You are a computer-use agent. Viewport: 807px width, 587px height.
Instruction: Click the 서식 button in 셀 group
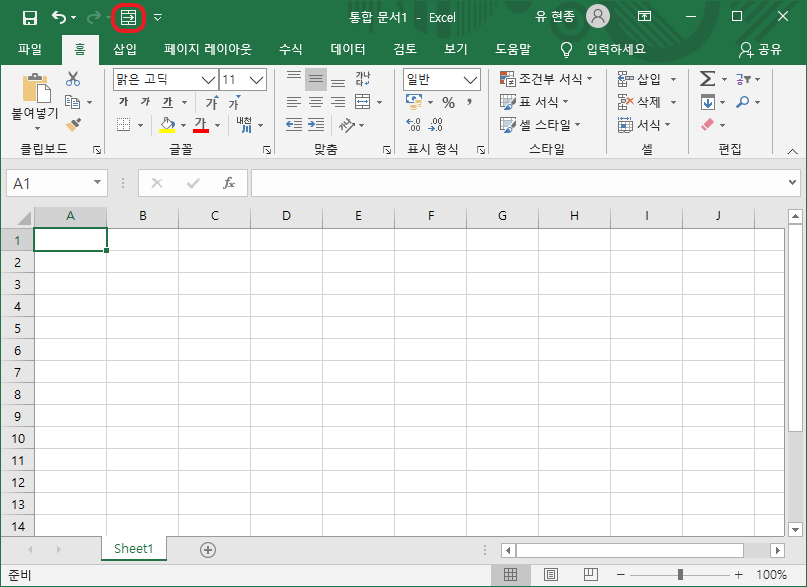644,124
